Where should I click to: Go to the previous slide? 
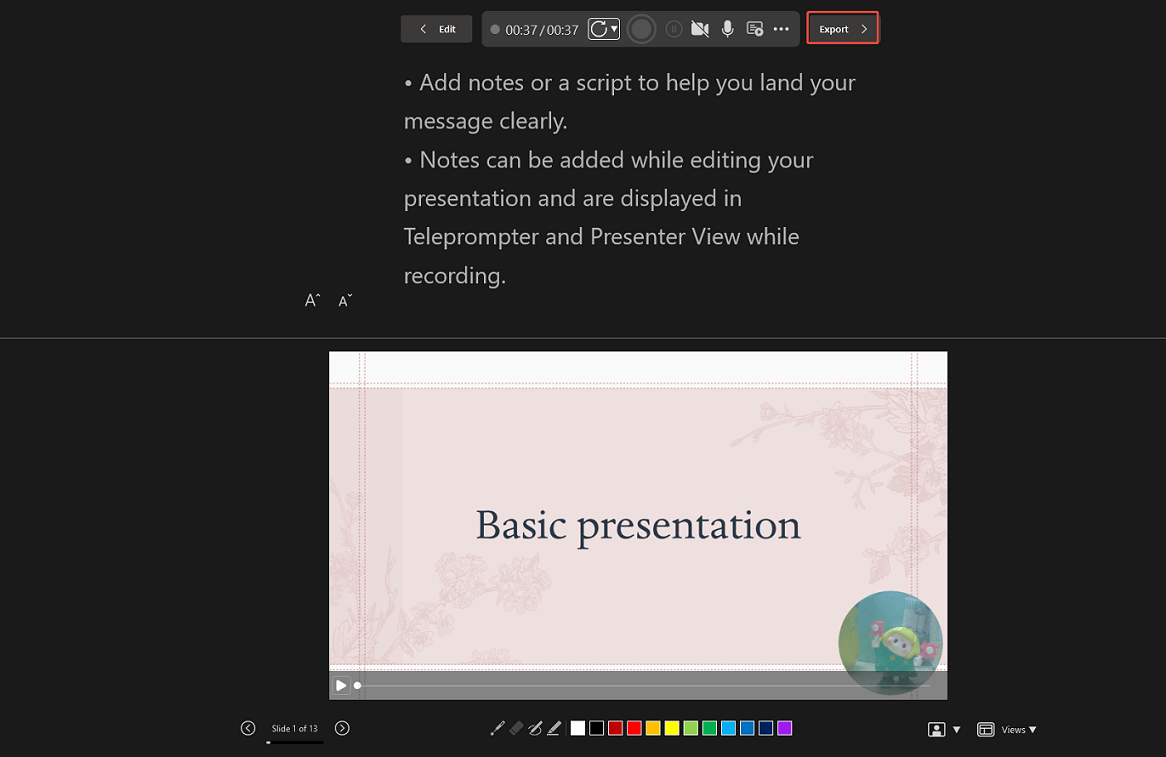click(248, 728)
